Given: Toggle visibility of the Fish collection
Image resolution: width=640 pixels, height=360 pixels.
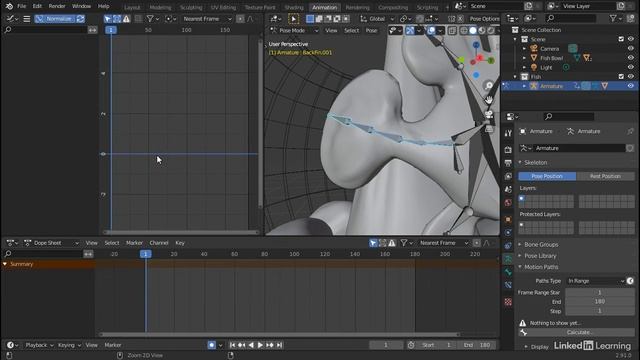Looking at the screenshot, I should [631, 76].
